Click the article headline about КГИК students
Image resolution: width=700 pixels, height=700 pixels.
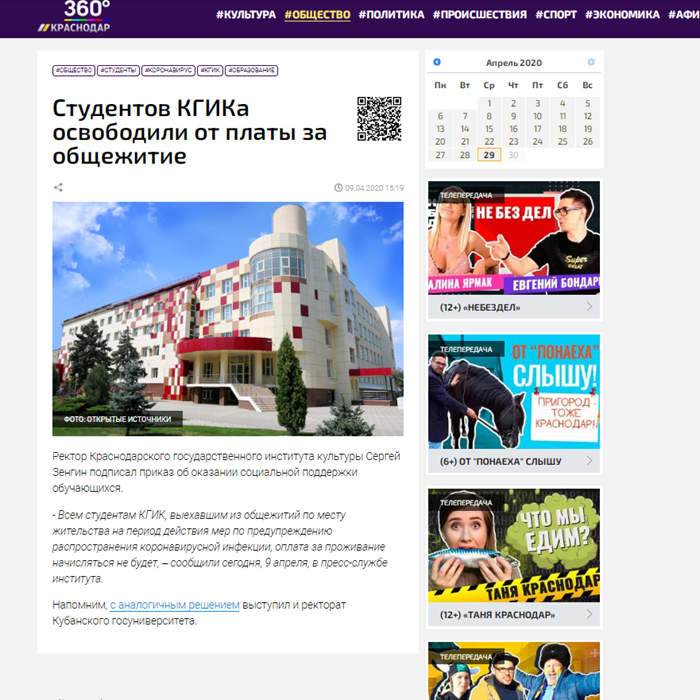click(x=190, y=133)
